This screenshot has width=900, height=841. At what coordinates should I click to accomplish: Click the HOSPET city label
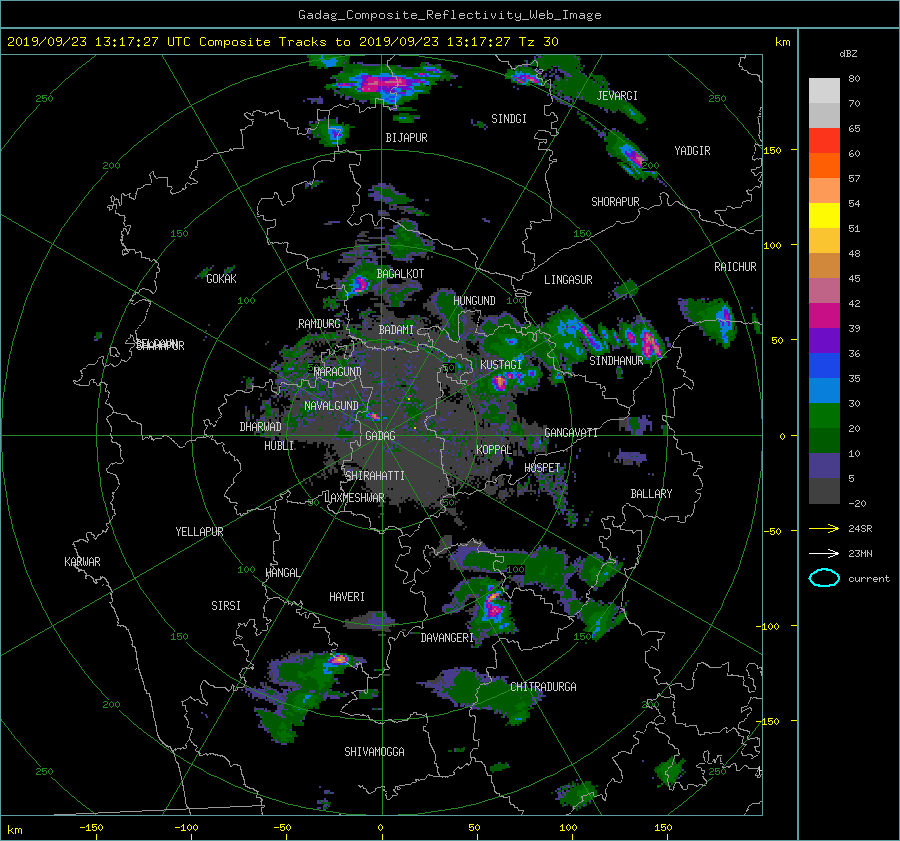542,468
